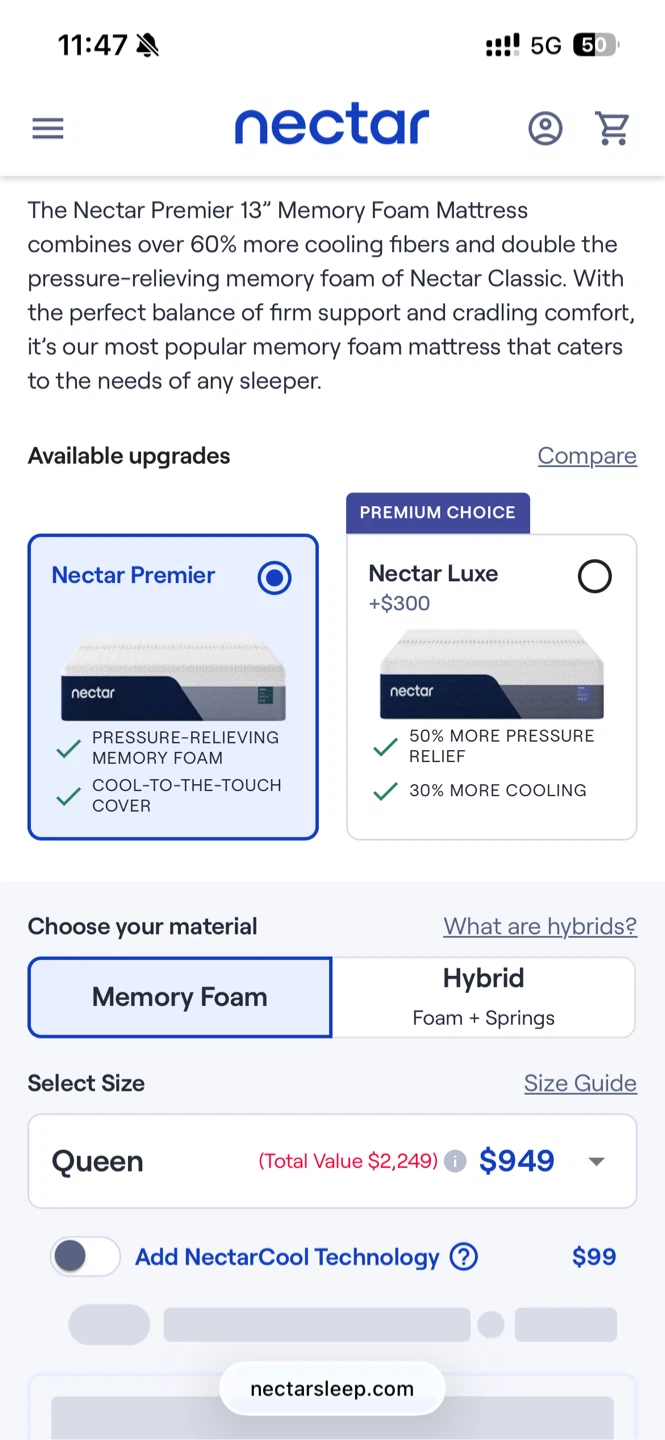Tap the nectarsleep.com address pill
This screenshot has width=665, height=1440.
coord(332,1389)
